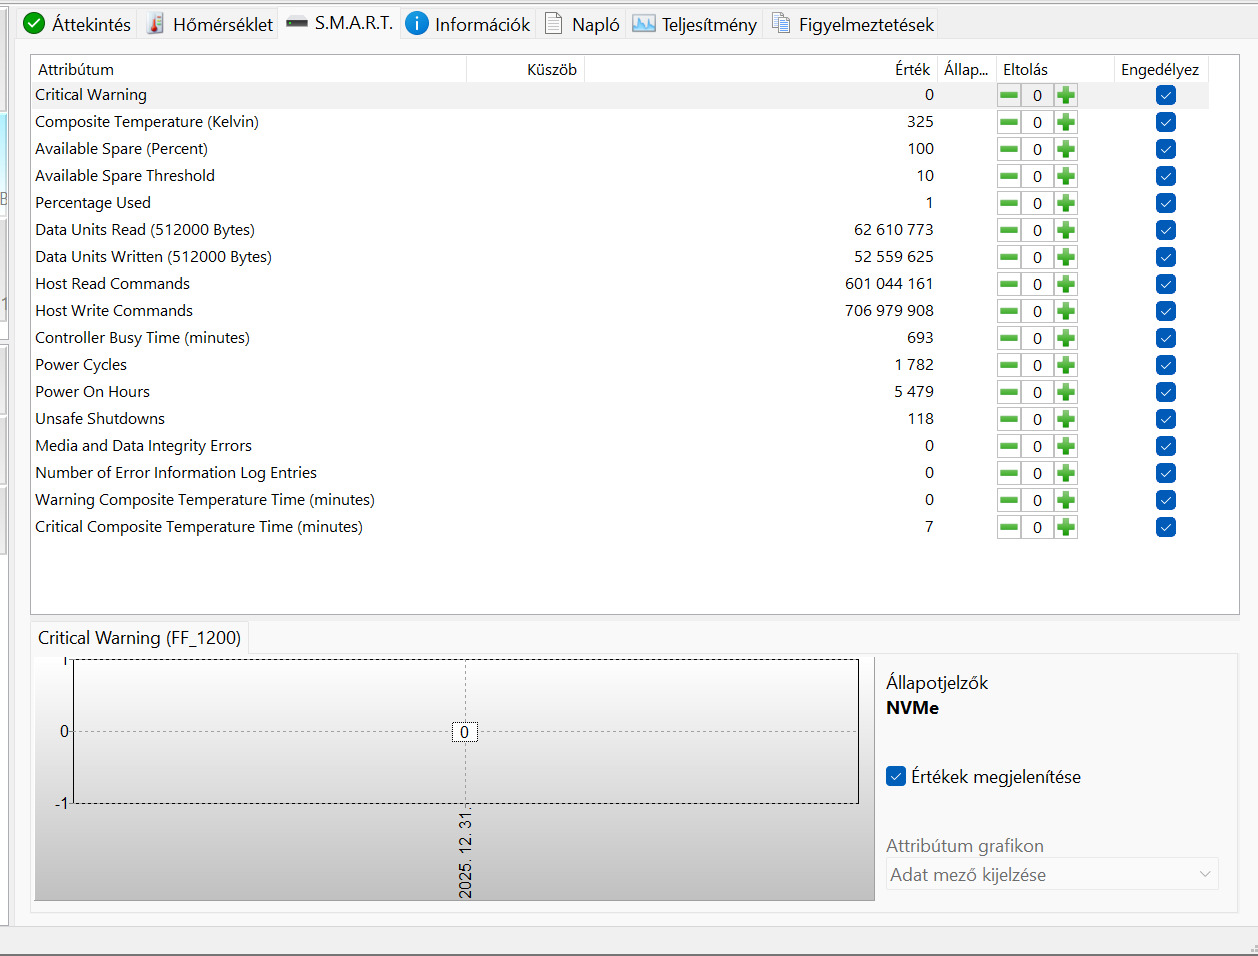1258x956 pixels.
Task: Click the Teljesítmény chart icon
Action: coord(644,24)
